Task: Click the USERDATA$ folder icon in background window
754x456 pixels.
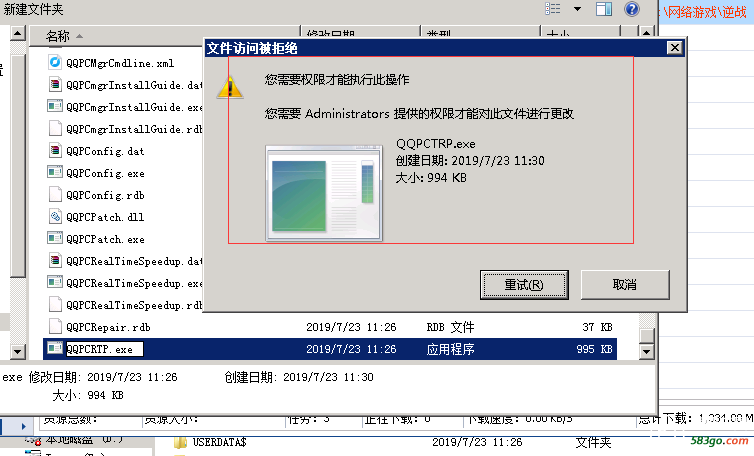Action: (180, 443)
